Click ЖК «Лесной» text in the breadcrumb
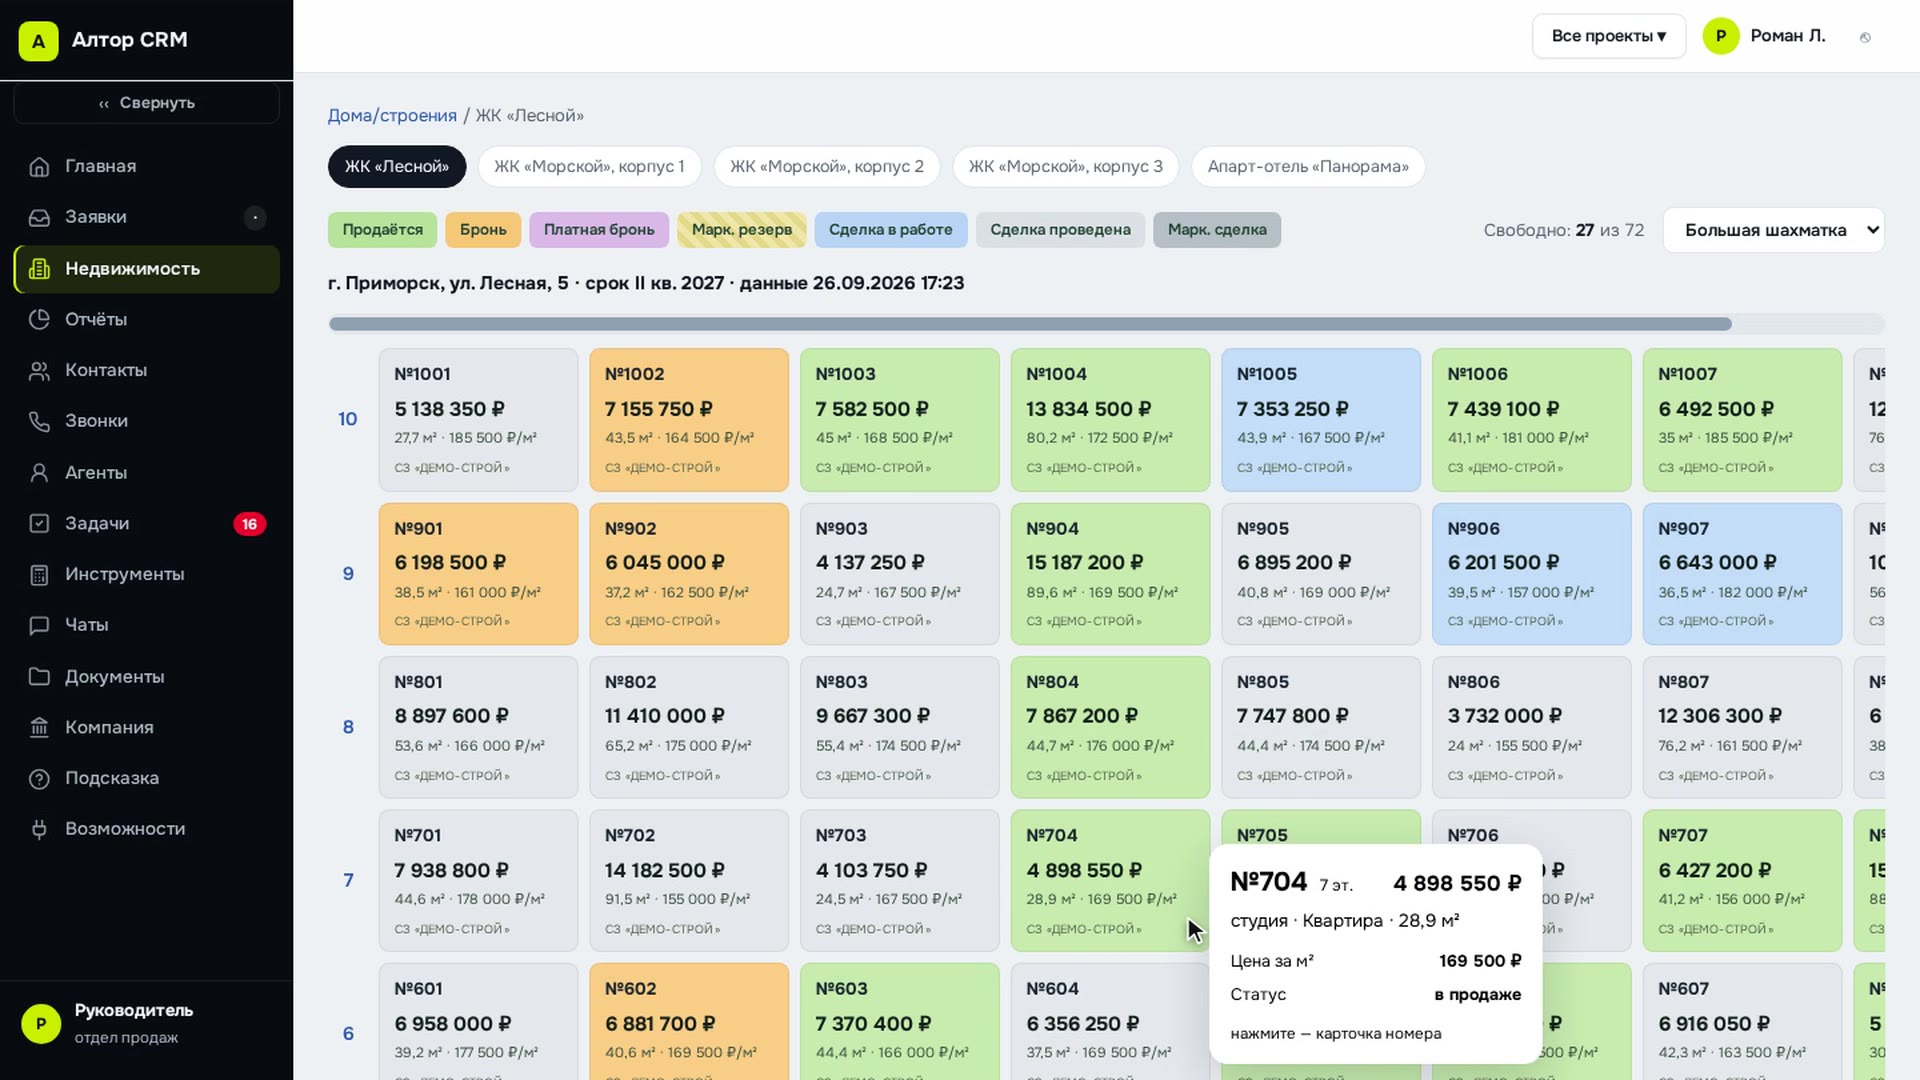This screenshot has height=1080, width=1920. tap(529, 116)
